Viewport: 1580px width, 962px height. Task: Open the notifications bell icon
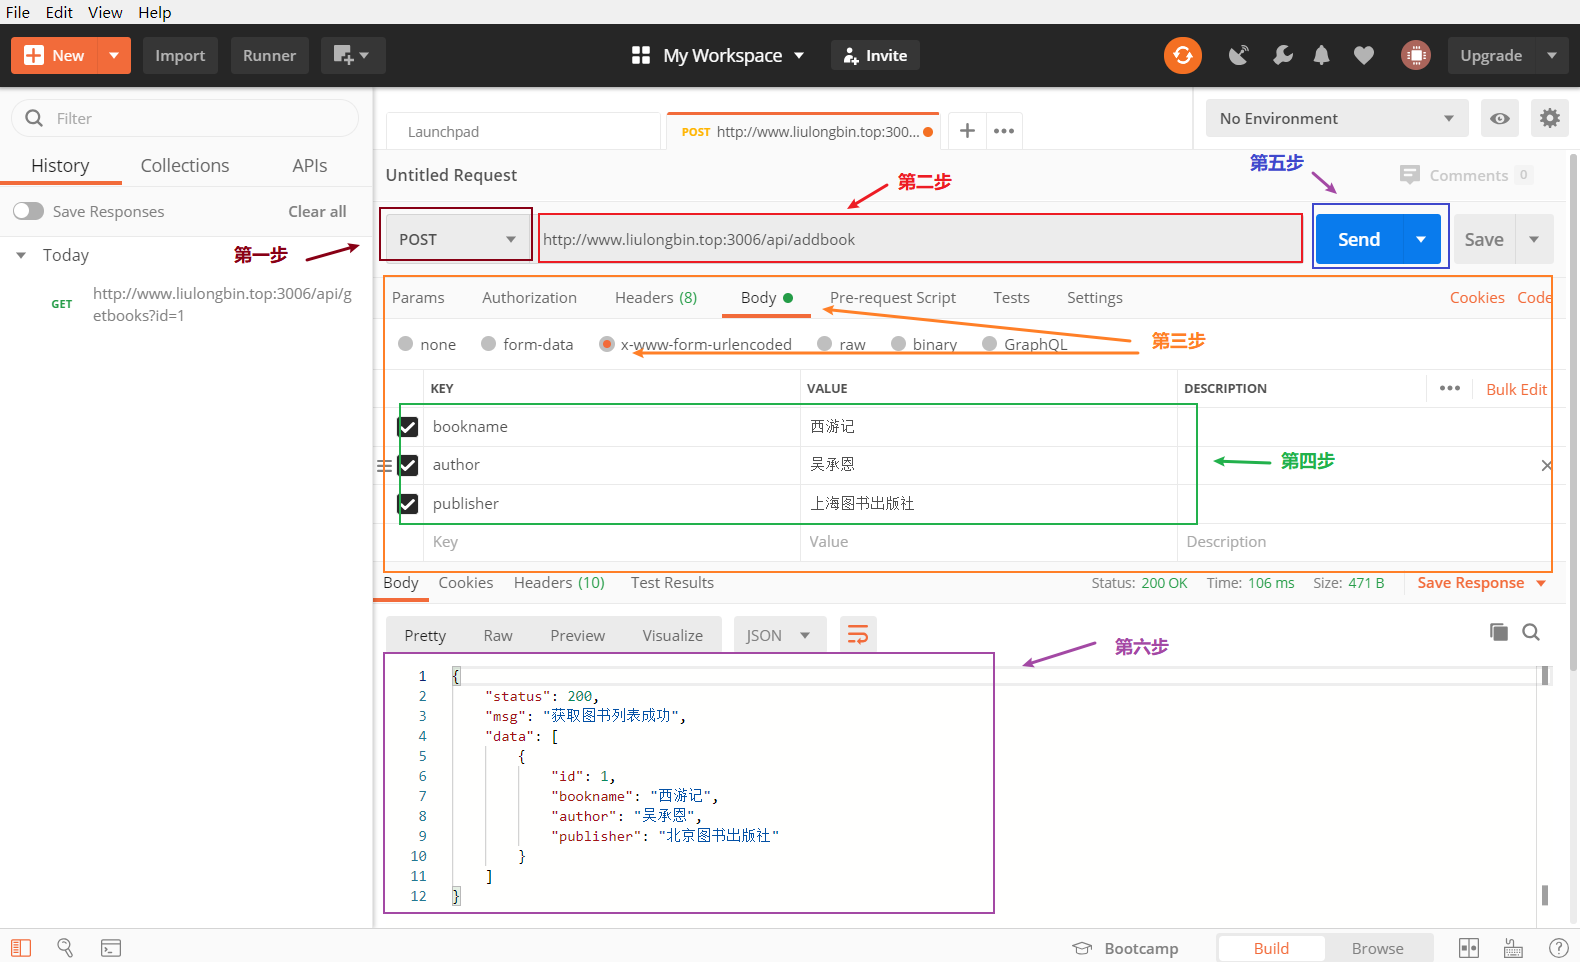1321,56
